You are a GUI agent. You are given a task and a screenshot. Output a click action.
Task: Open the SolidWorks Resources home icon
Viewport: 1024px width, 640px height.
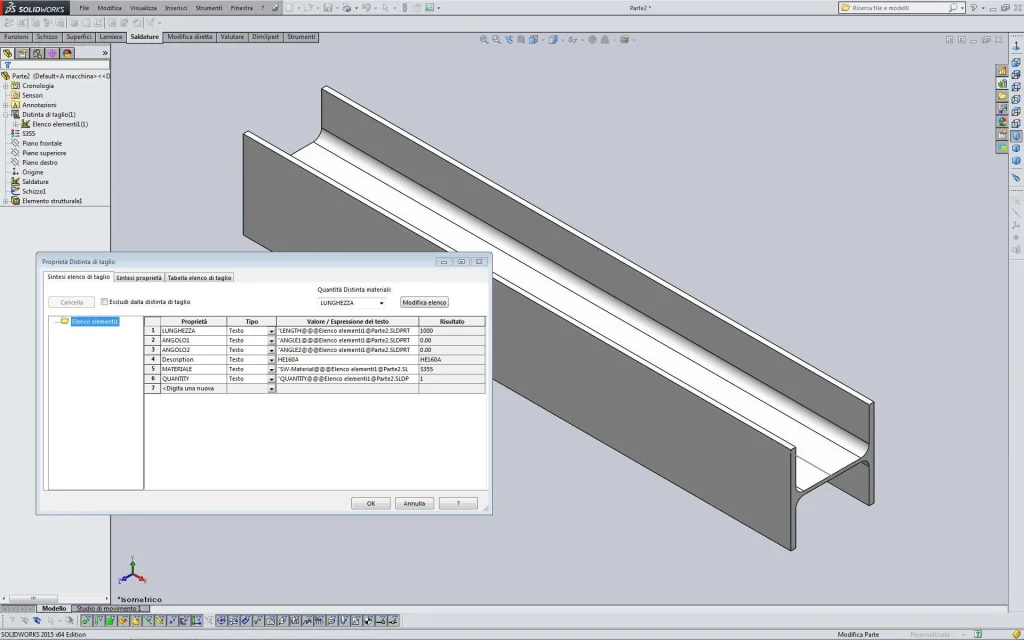coord(1002,71)
